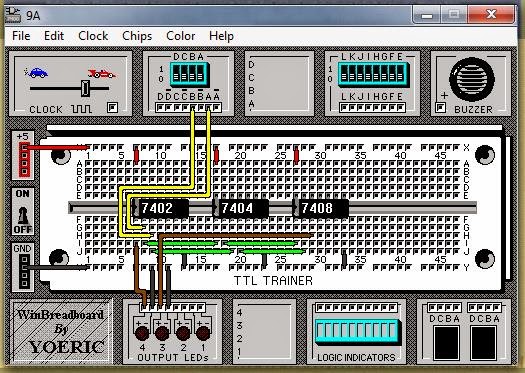525x373 pixels.
Task: Open the Color menu
Action: click(180, 36)
